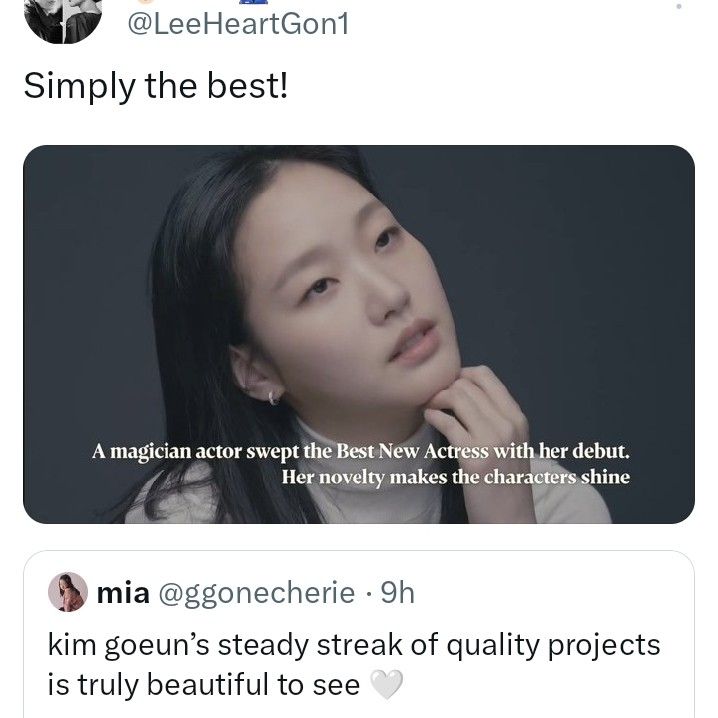Screen dimensions: 718x718
Task: Open the quoted tweet's 9h timestamp
Action: pos(397,593)
